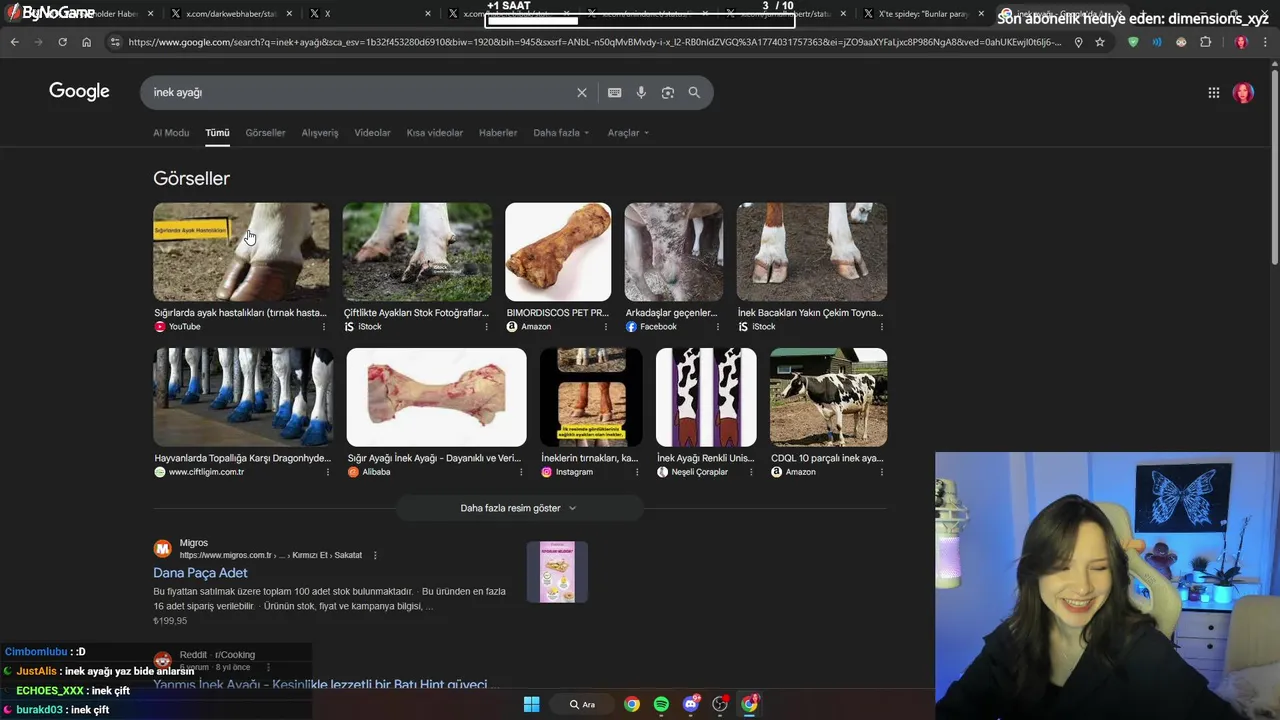Expand the Daha fazla dropdown
This screenshot has width=1280, height=720.
point(561,133)
